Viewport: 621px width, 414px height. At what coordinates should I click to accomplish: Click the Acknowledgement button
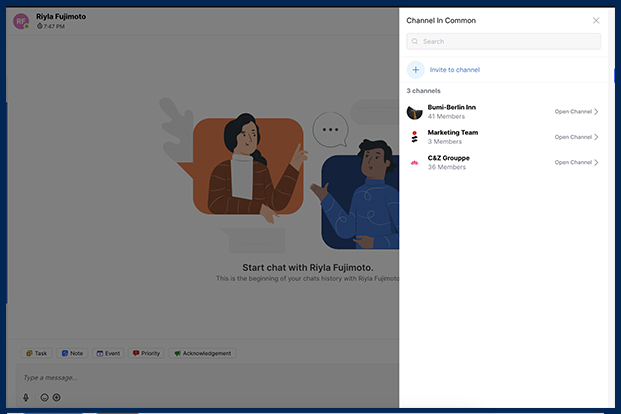click(x=202, y=353)
